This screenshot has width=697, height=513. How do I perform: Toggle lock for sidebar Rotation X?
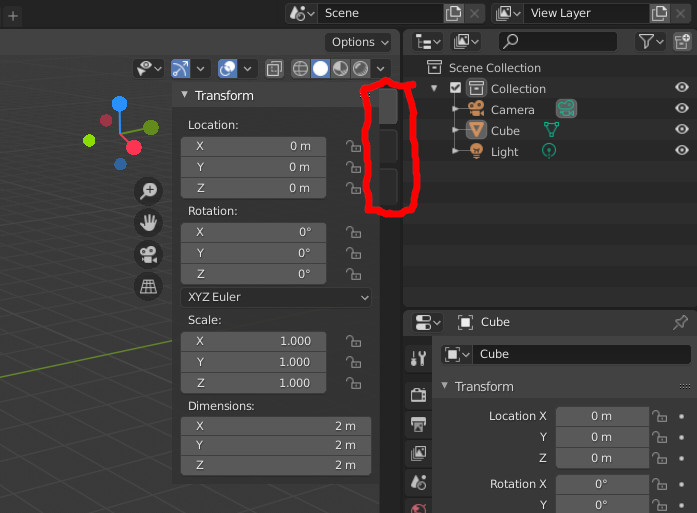[353, 232]
